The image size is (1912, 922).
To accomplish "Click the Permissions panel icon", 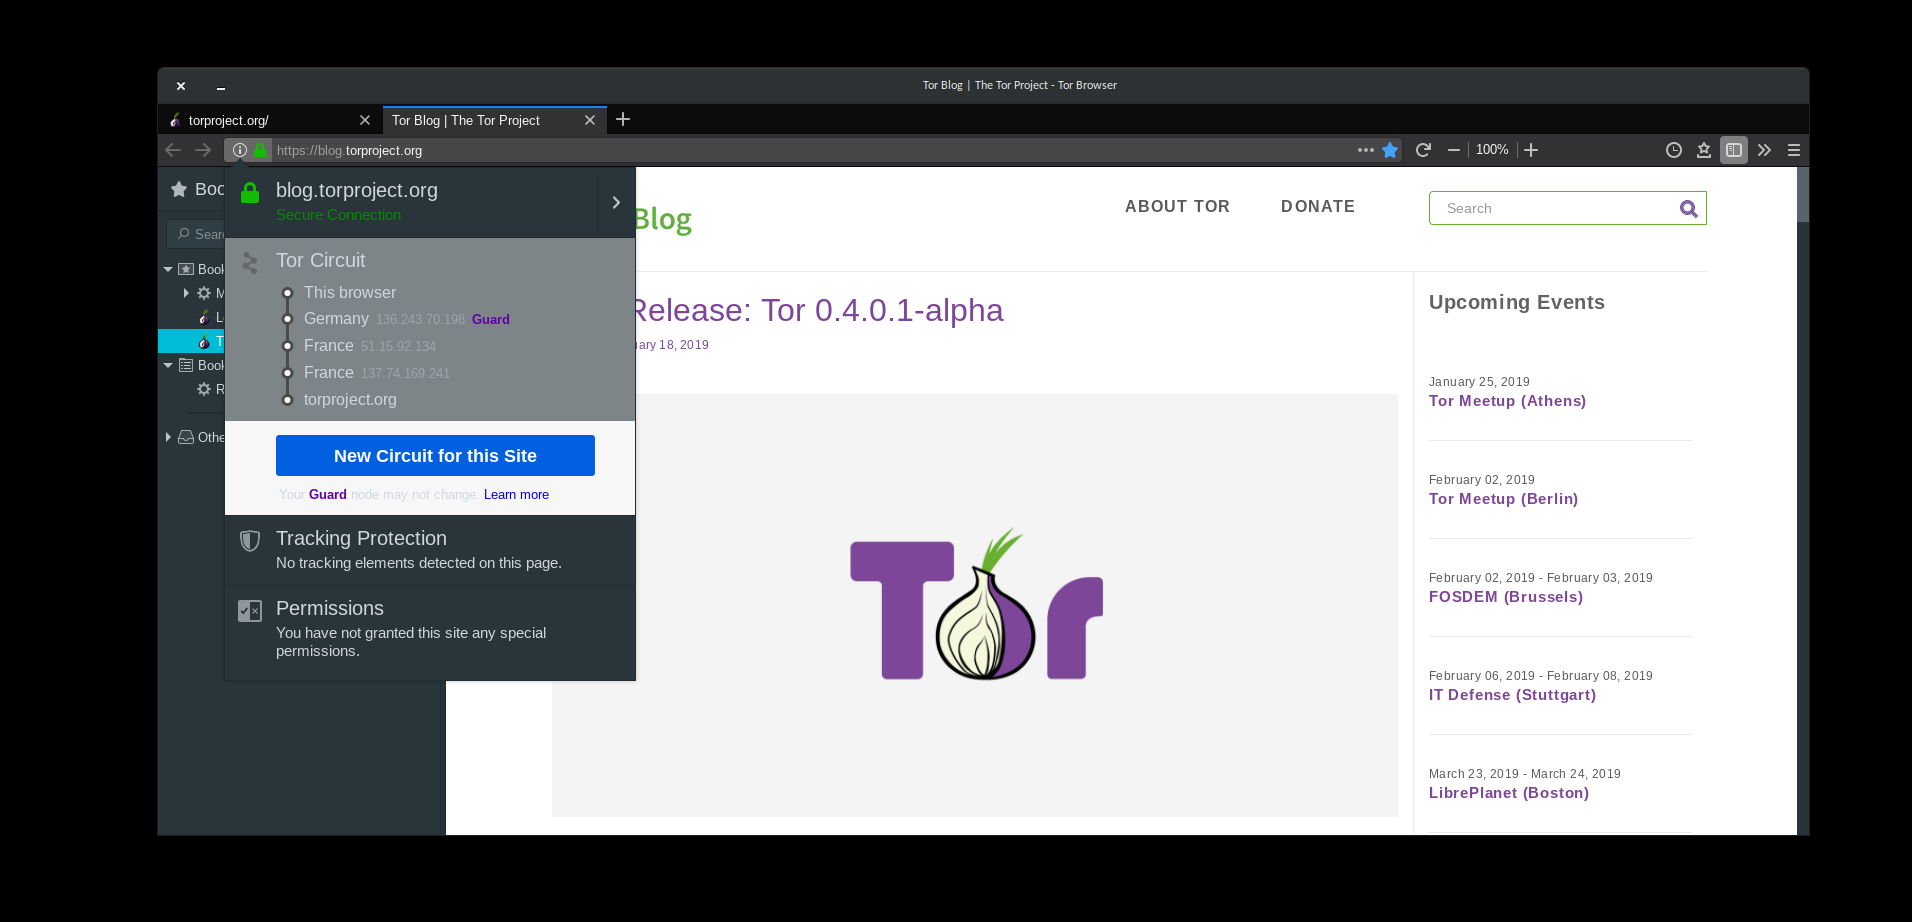I will pos(250,610).
